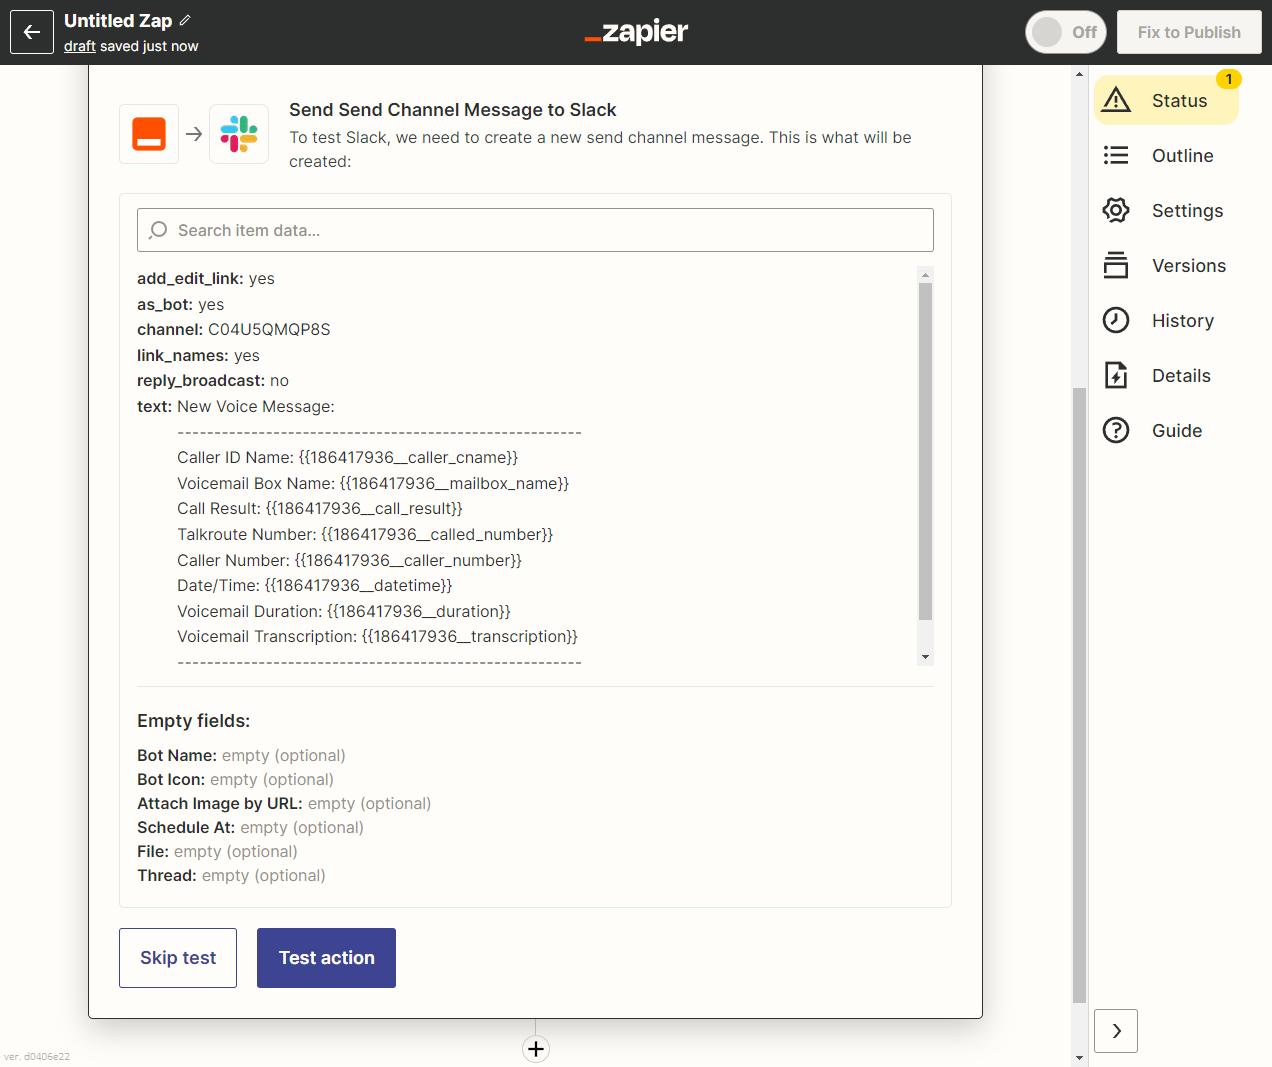Add a step with the plus icon
This screenshot has width=1272, height=1067.
(536, 1049)
